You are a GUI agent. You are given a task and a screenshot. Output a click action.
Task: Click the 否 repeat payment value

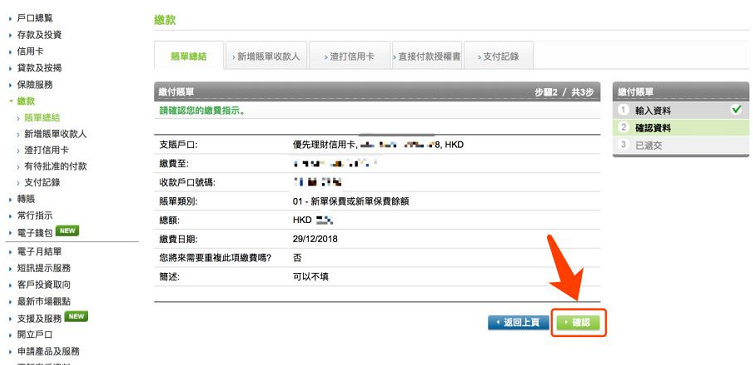tap(297, 258)
